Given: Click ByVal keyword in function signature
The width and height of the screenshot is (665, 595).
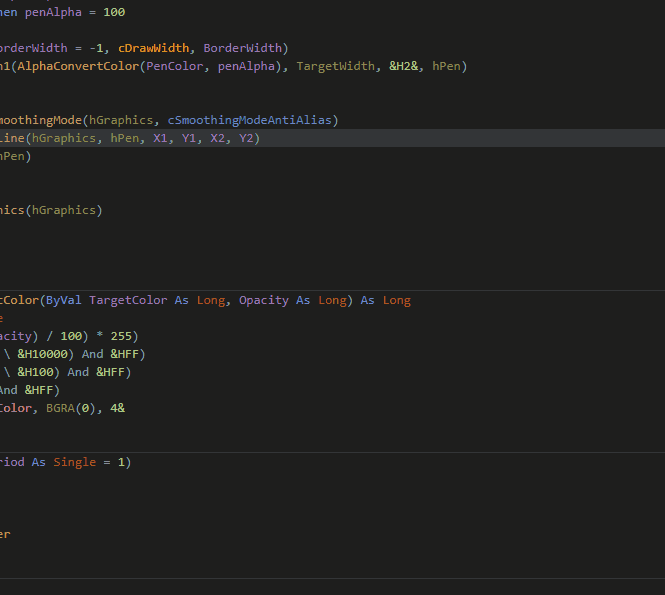Looking at the screenshot, I should tap(64, 300).
